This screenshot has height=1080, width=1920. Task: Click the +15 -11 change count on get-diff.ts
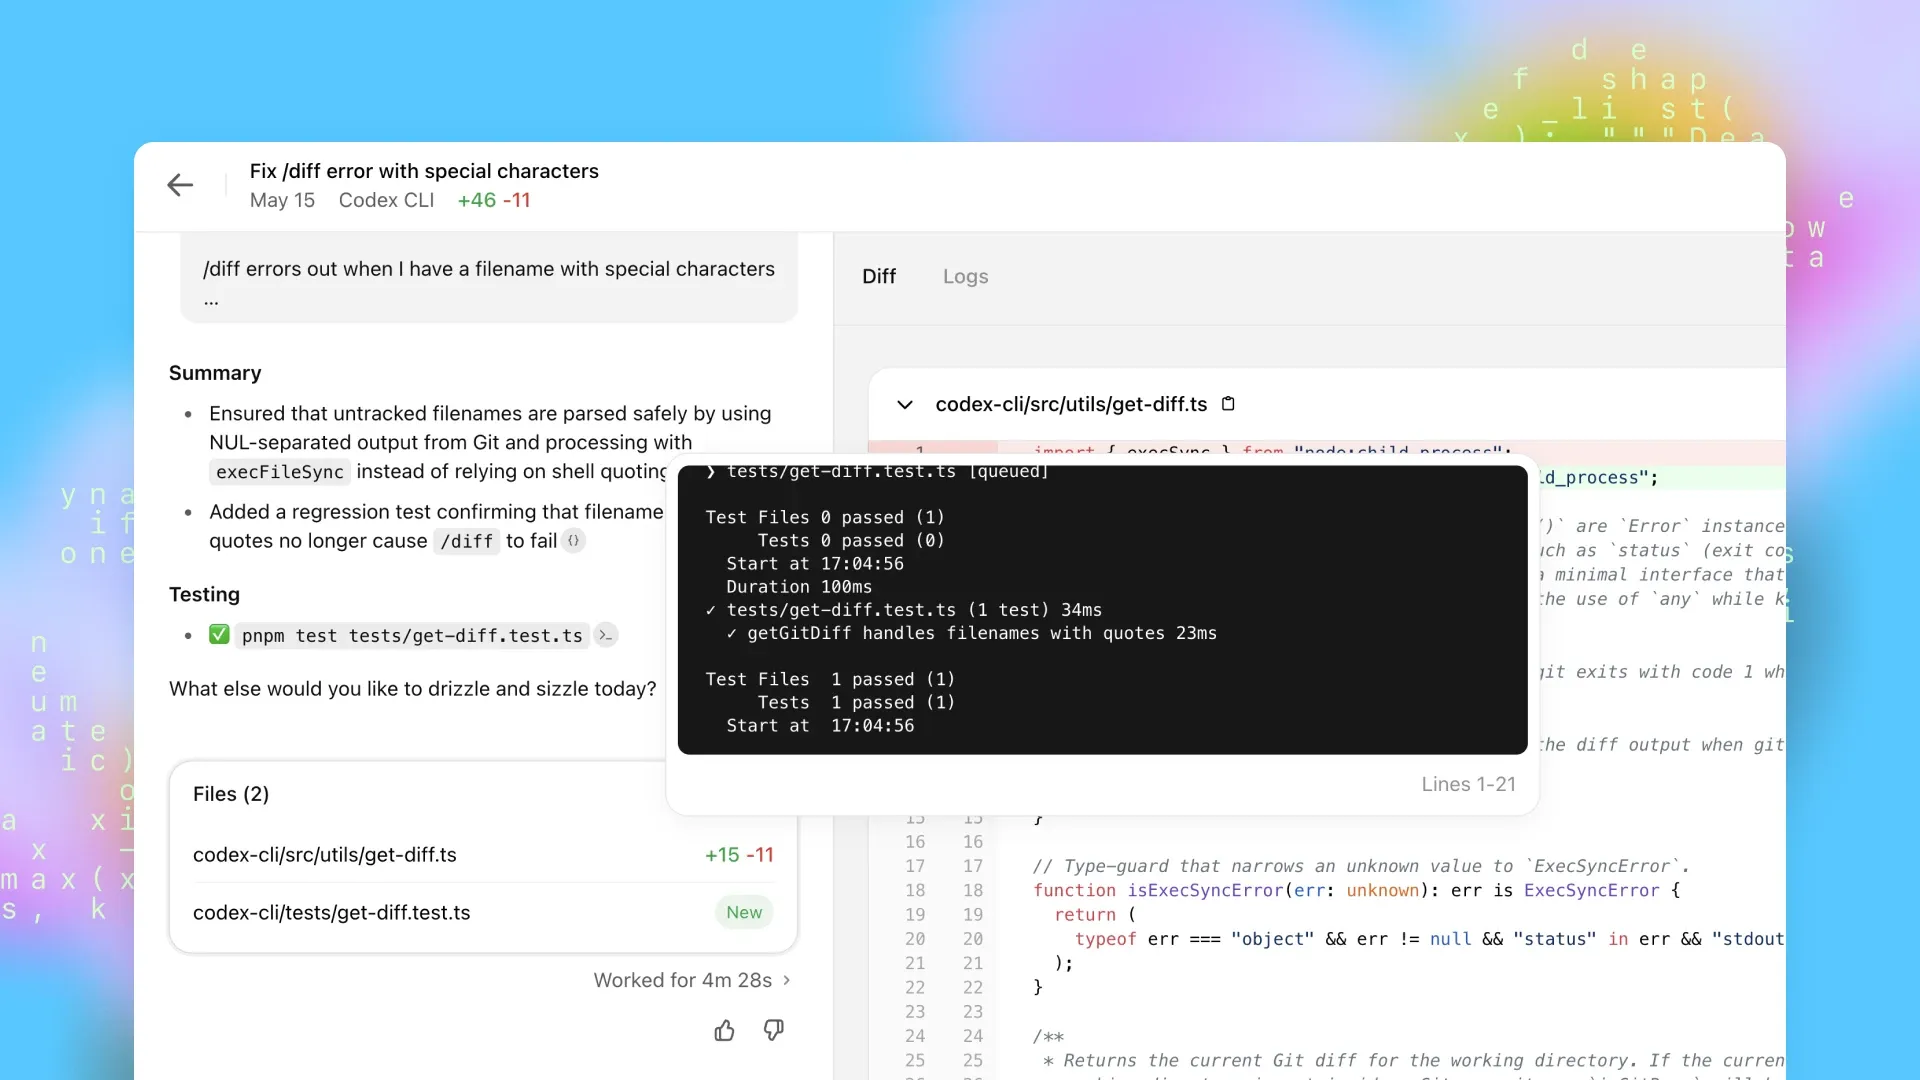[x=738, y=855]
